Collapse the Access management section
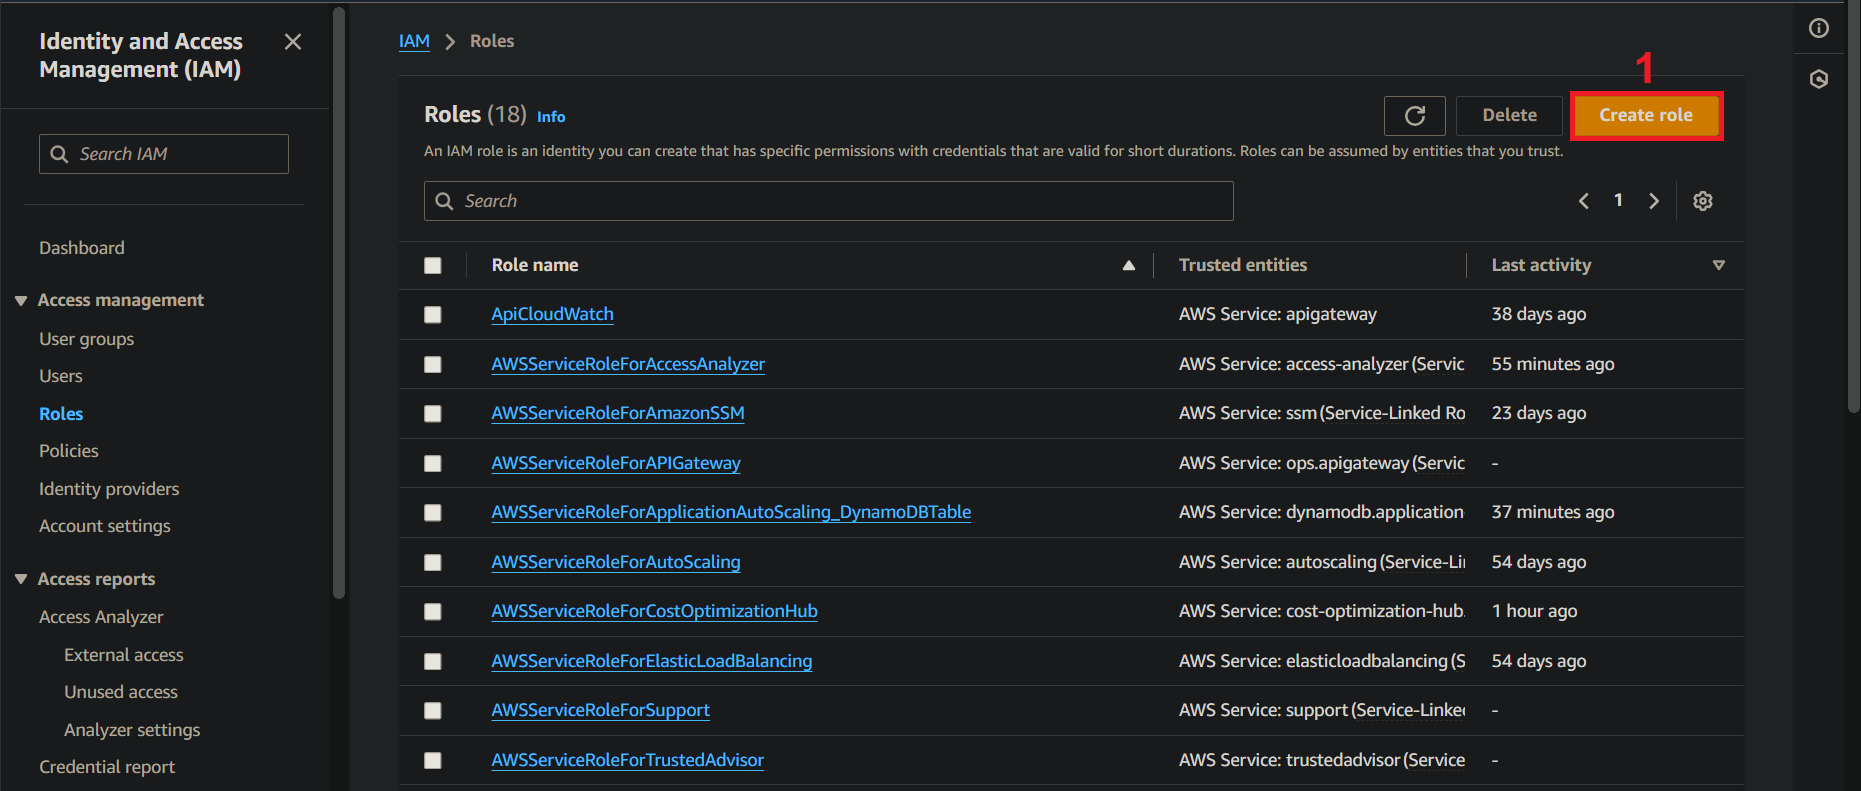Viewport: 1861px width, 791px height. (x=21, y=301)
